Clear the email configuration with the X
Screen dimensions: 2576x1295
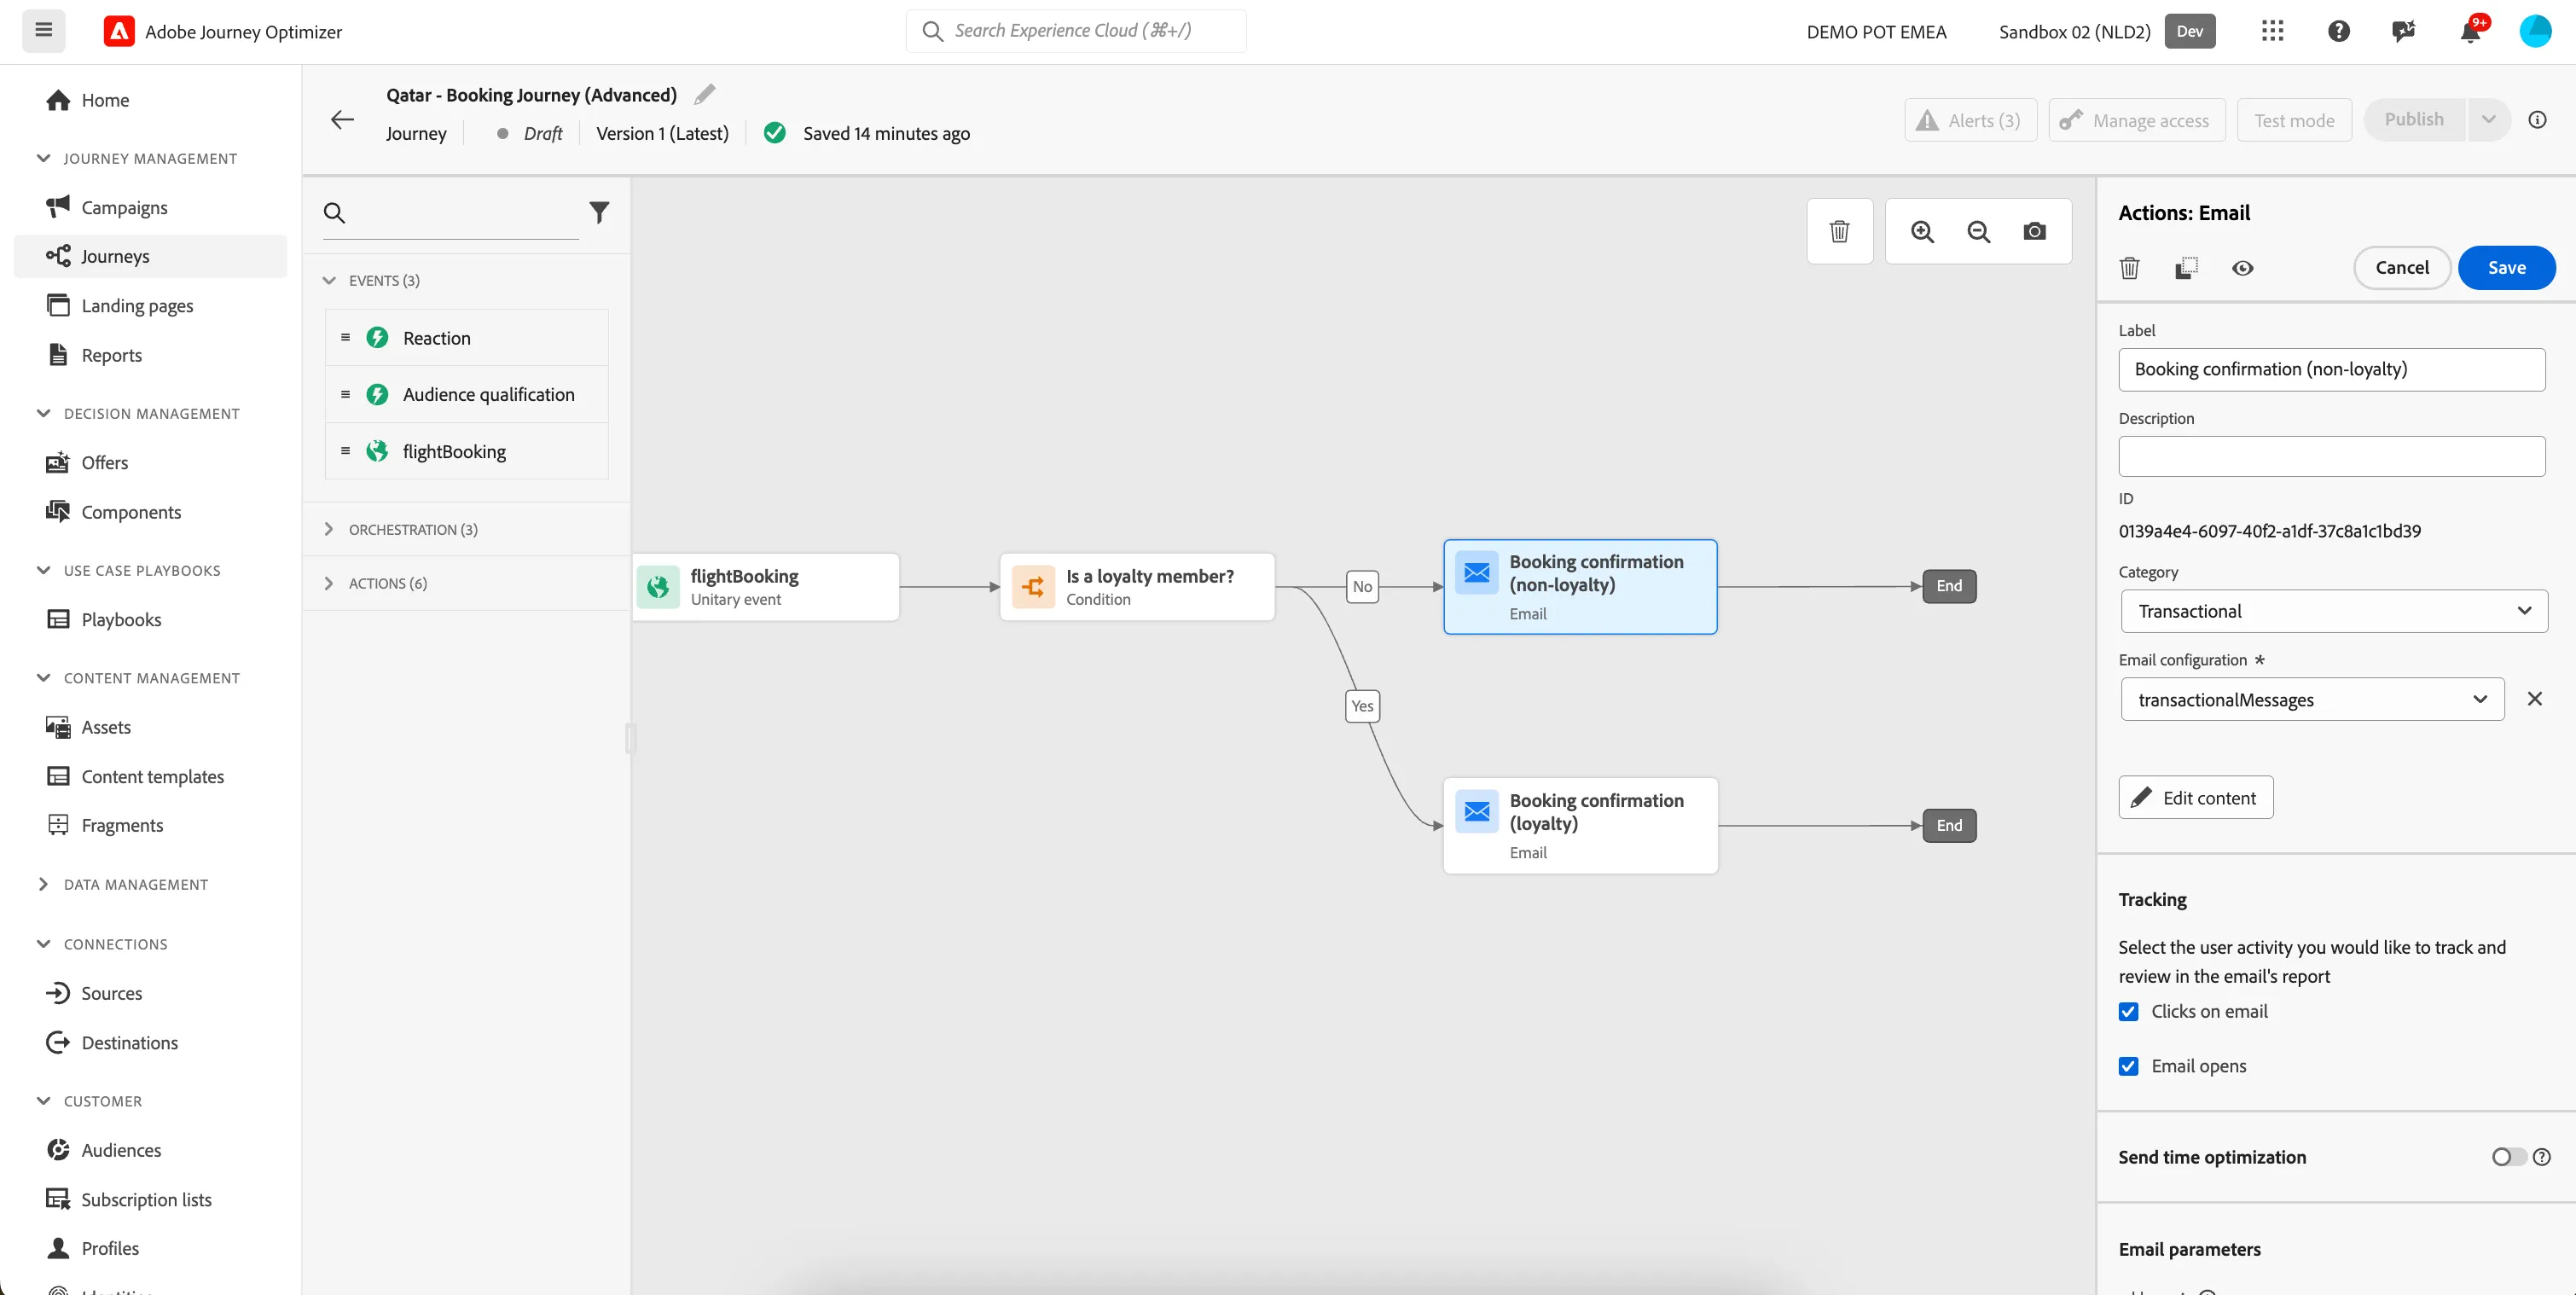point(2534,699)
